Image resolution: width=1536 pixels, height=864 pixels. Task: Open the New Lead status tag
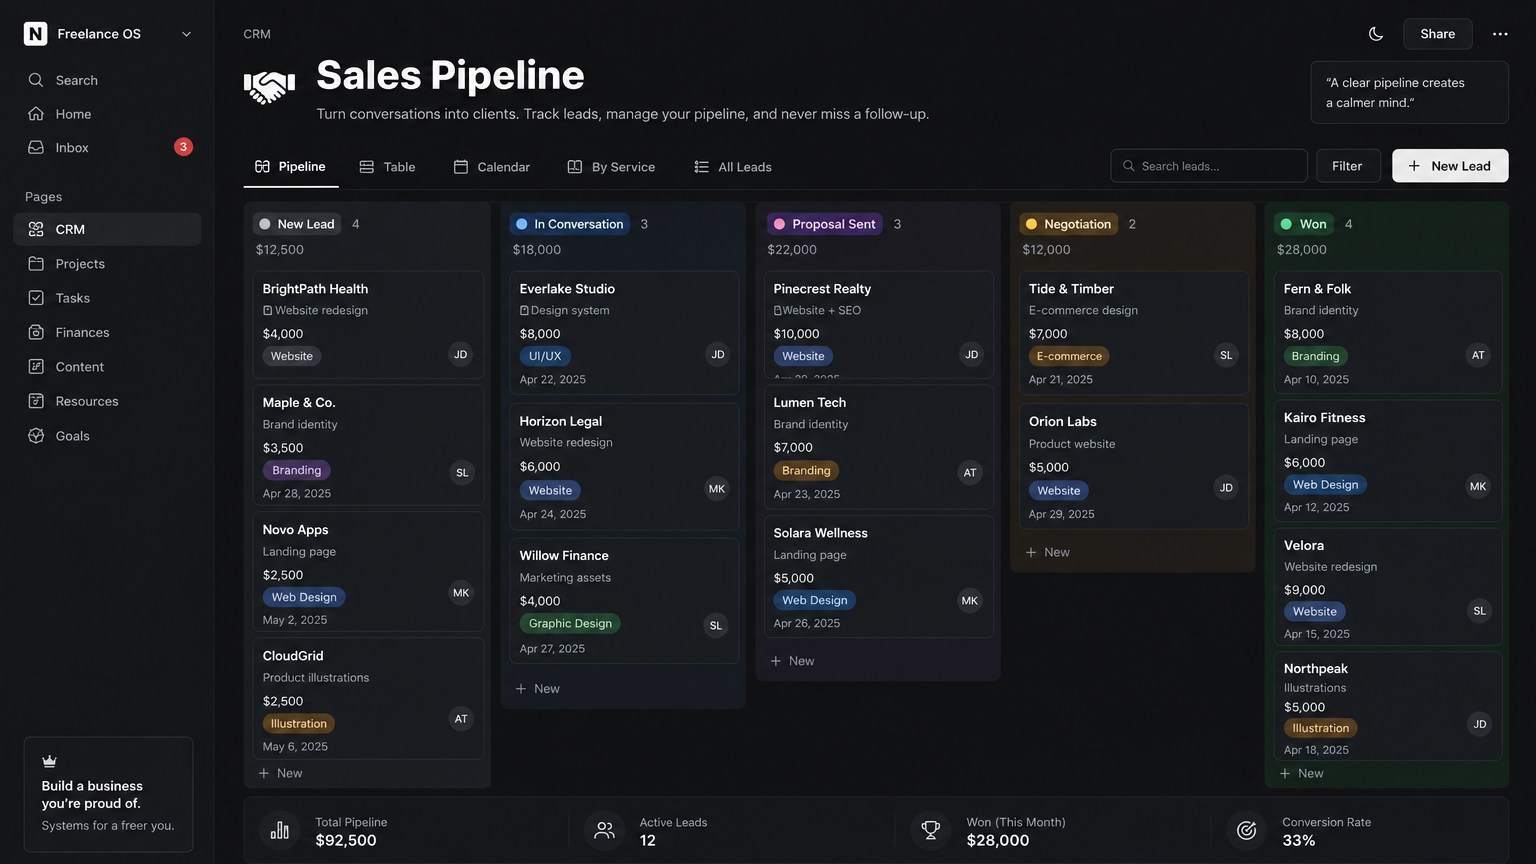coord(296,224)
